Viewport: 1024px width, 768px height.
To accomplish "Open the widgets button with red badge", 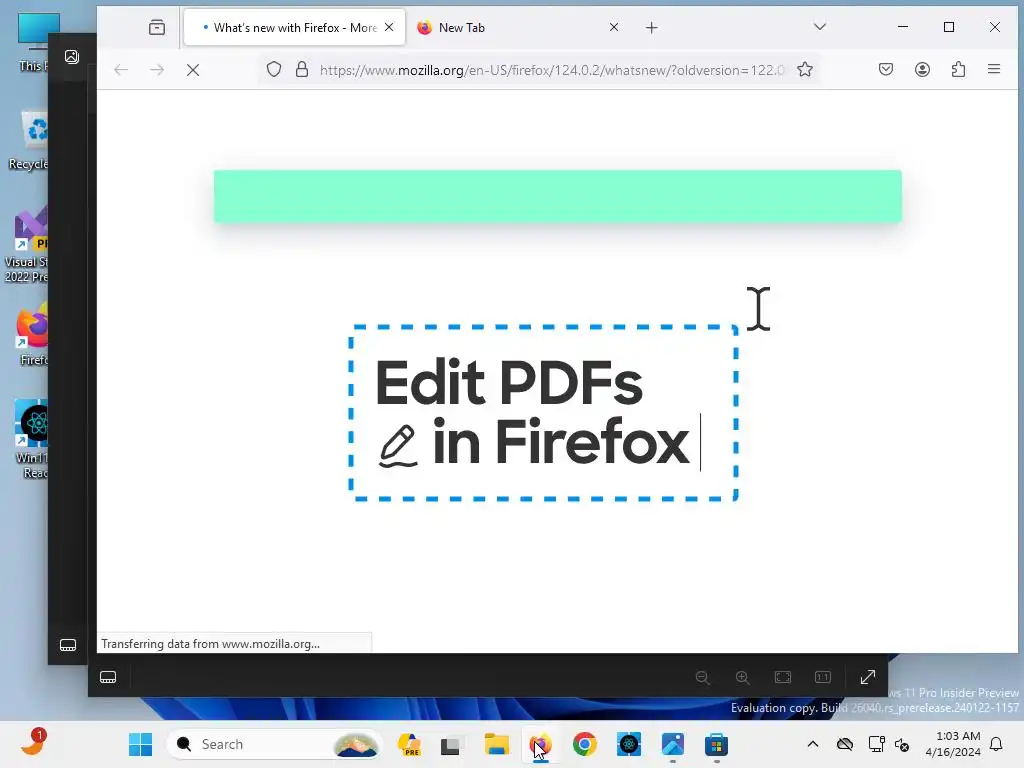I will click(x=33, y=743).
